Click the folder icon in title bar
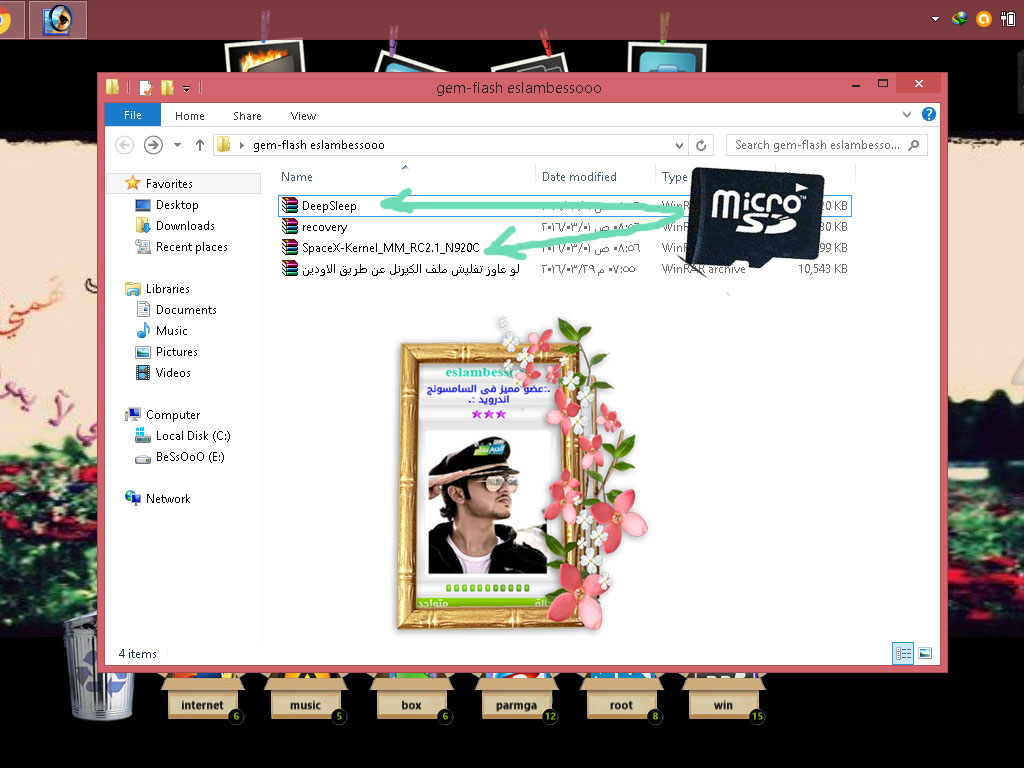Image resolution: width=1024 pixels, height=768 pixels. pyautogui.click(x=112, y=87)
